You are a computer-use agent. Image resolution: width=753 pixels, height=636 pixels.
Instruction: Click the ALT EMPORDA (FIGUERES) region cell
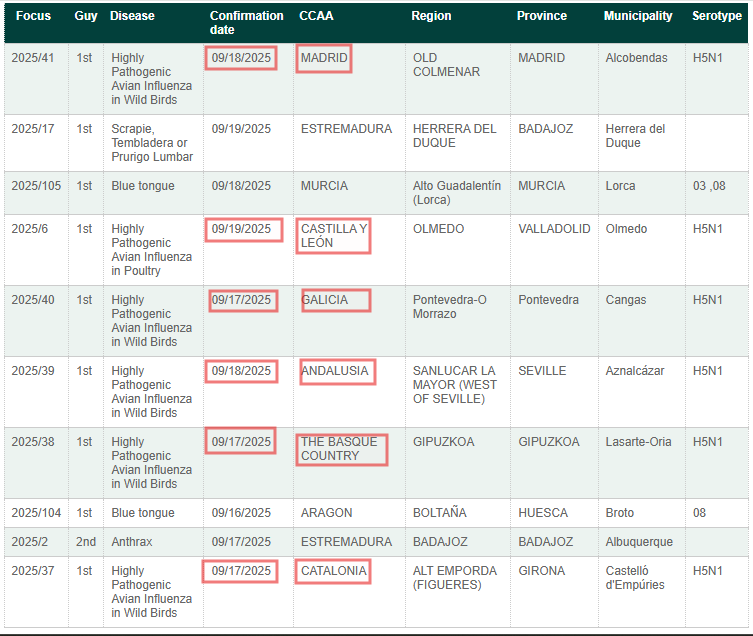[454, 578]
